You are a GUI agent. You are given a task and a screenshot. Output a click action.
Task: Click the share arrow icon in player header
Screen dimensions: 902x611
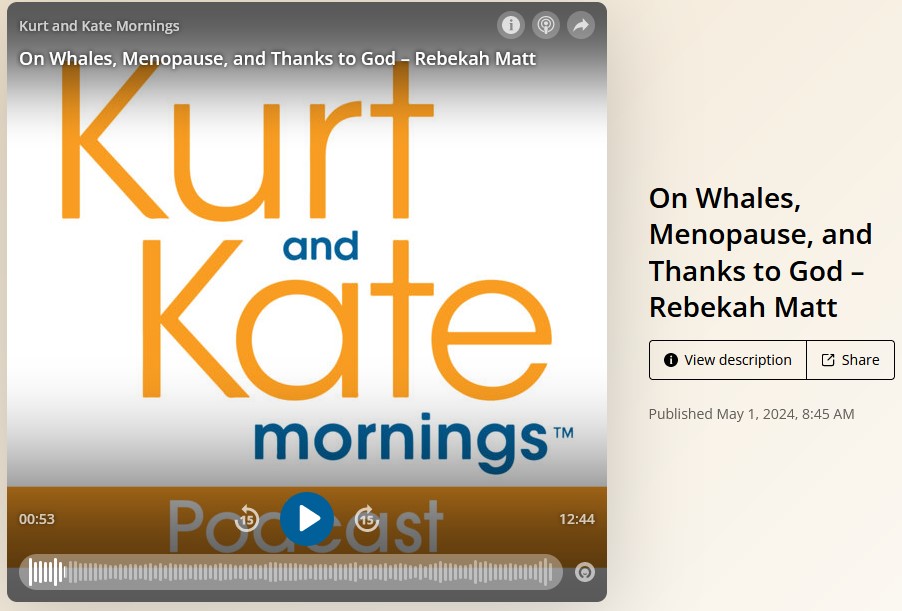(x=581, y=25)
